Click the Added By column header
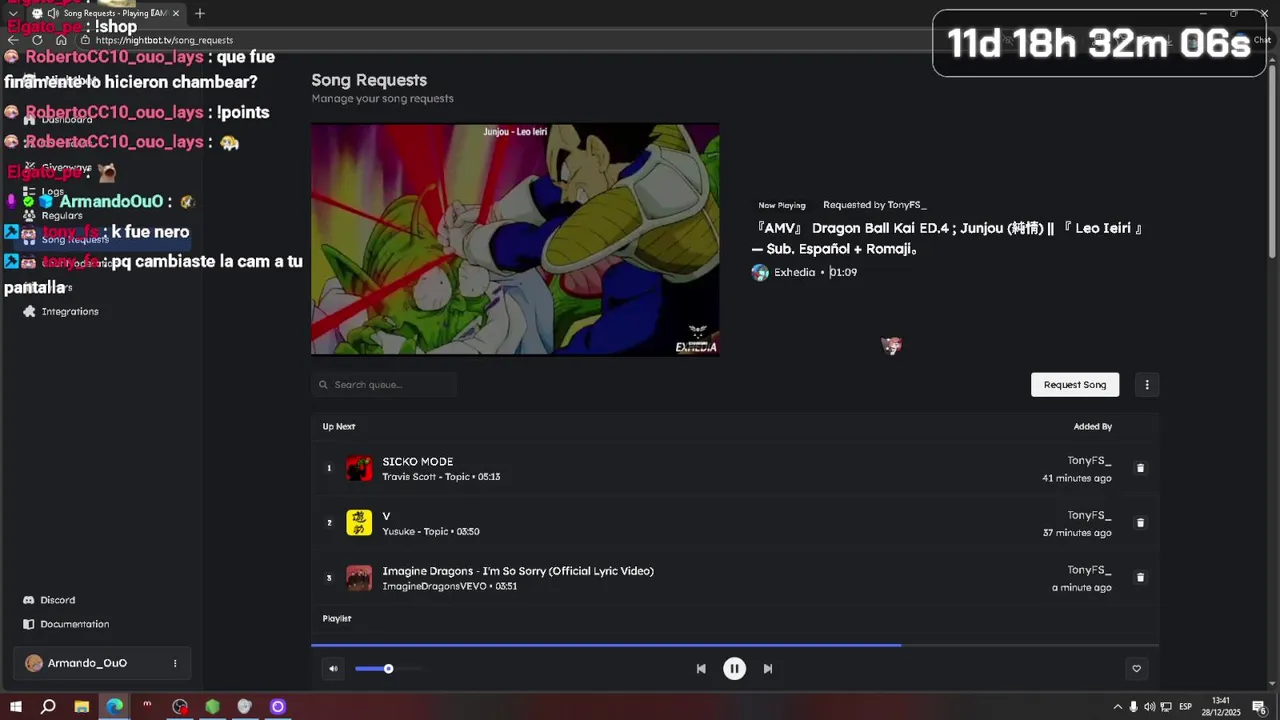The height and width of the screenshot is (720, 1280). tap(1093, 427)
